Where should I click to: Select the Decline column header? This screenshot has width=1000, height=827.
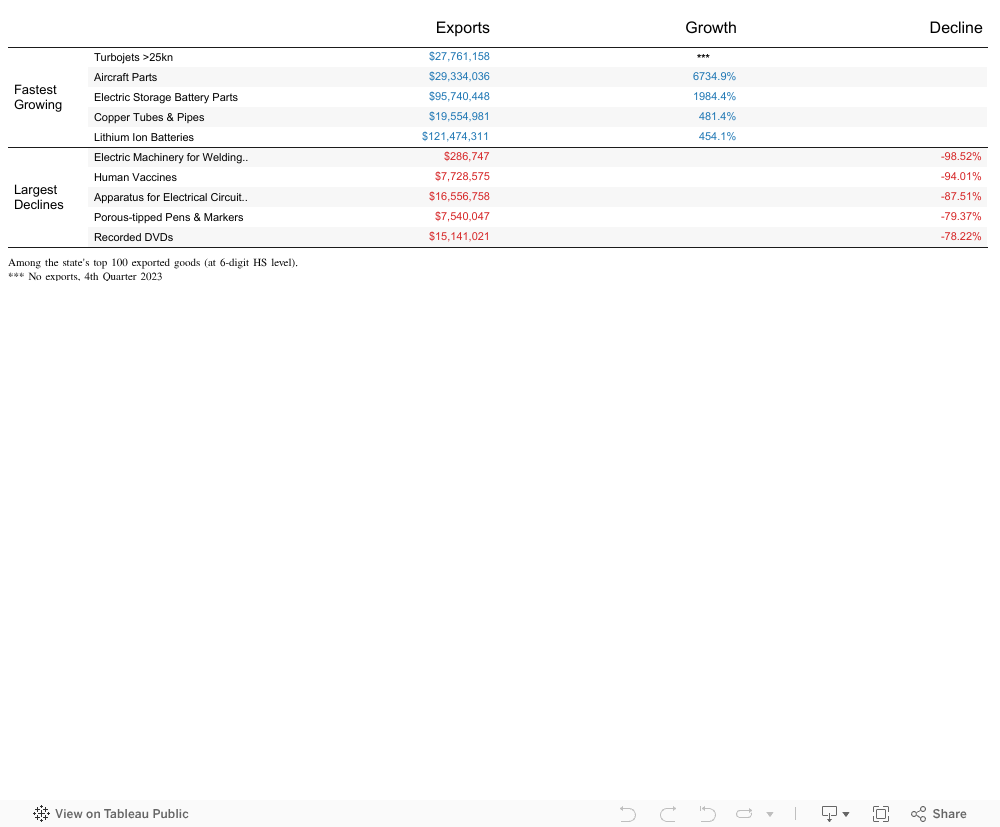click(955, 28)
